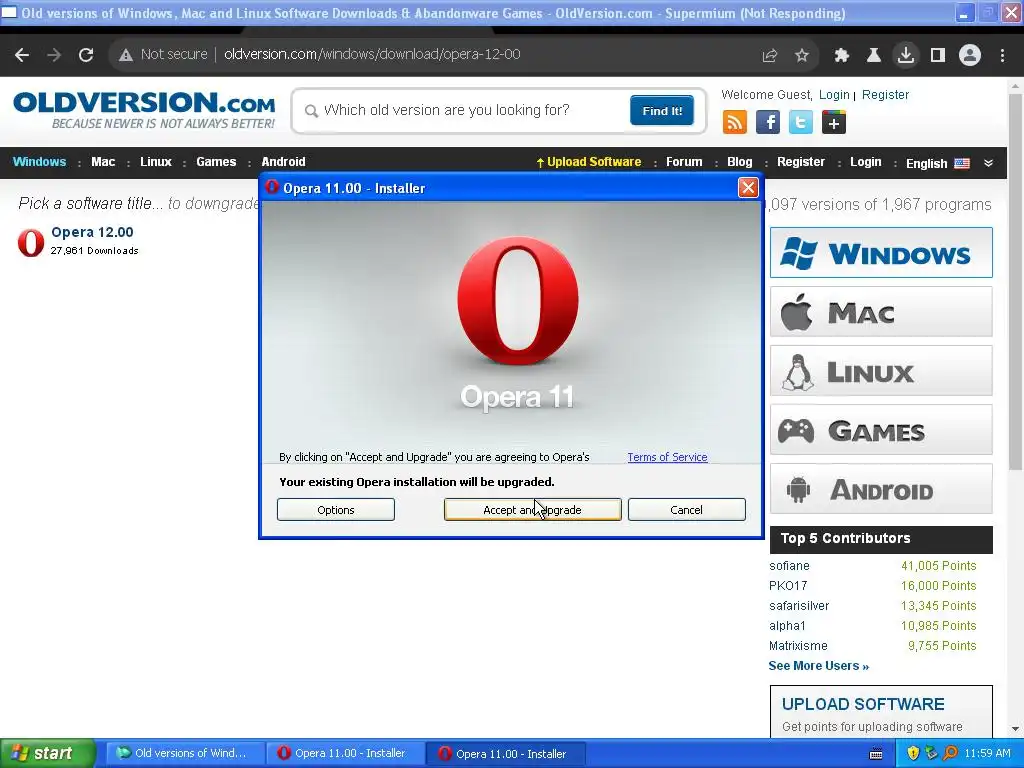
Task: Open the Games nav menu item
Action: (x=216, y=162)
